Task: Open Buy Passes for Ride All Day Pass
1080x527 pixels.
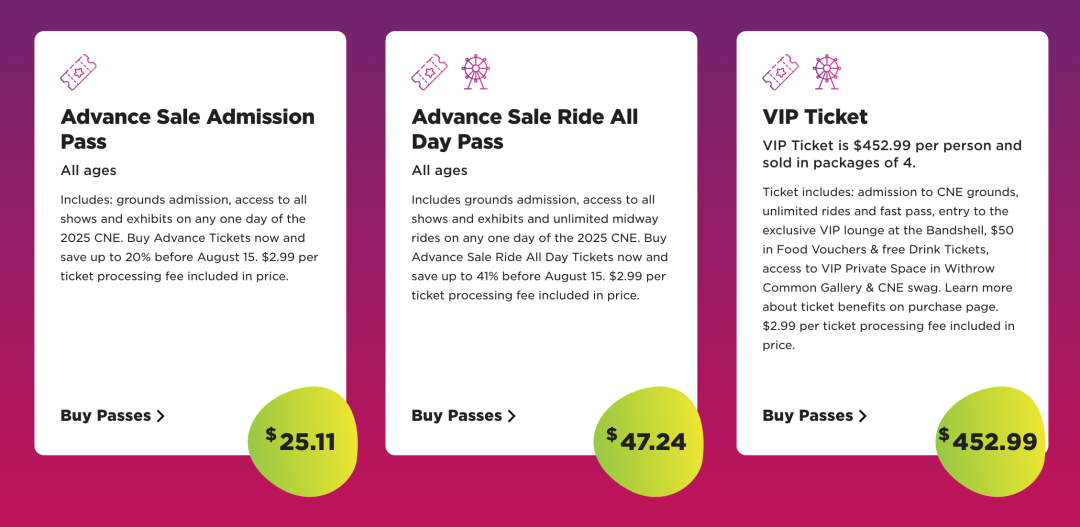Action: 464,415
